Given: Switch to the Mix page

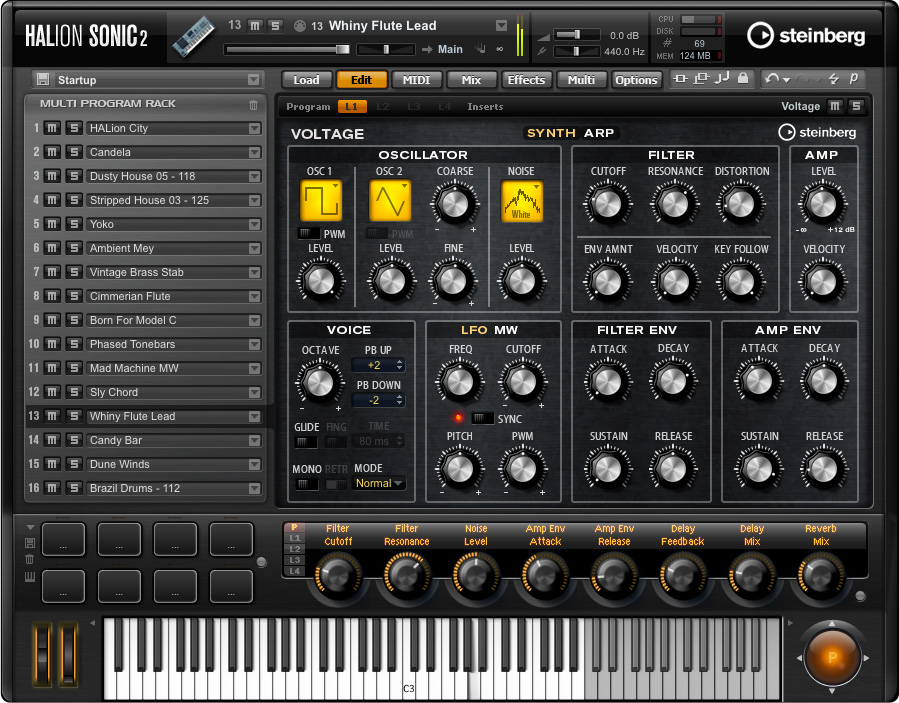Looking at the screenshot, I should pyautogui.click(x=471, y=80).
